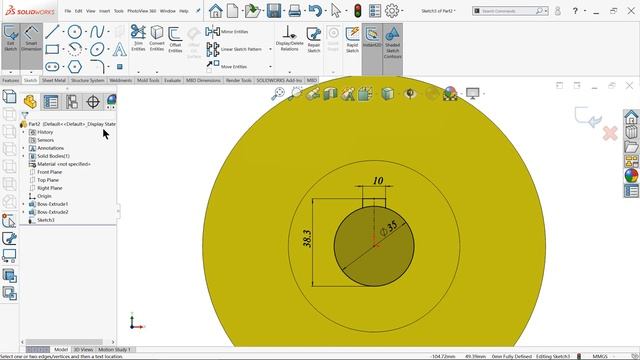The width and height of the screenshot is (640, 360).
Task: Click the Print toolbar icon
Action: click(295, 11)
